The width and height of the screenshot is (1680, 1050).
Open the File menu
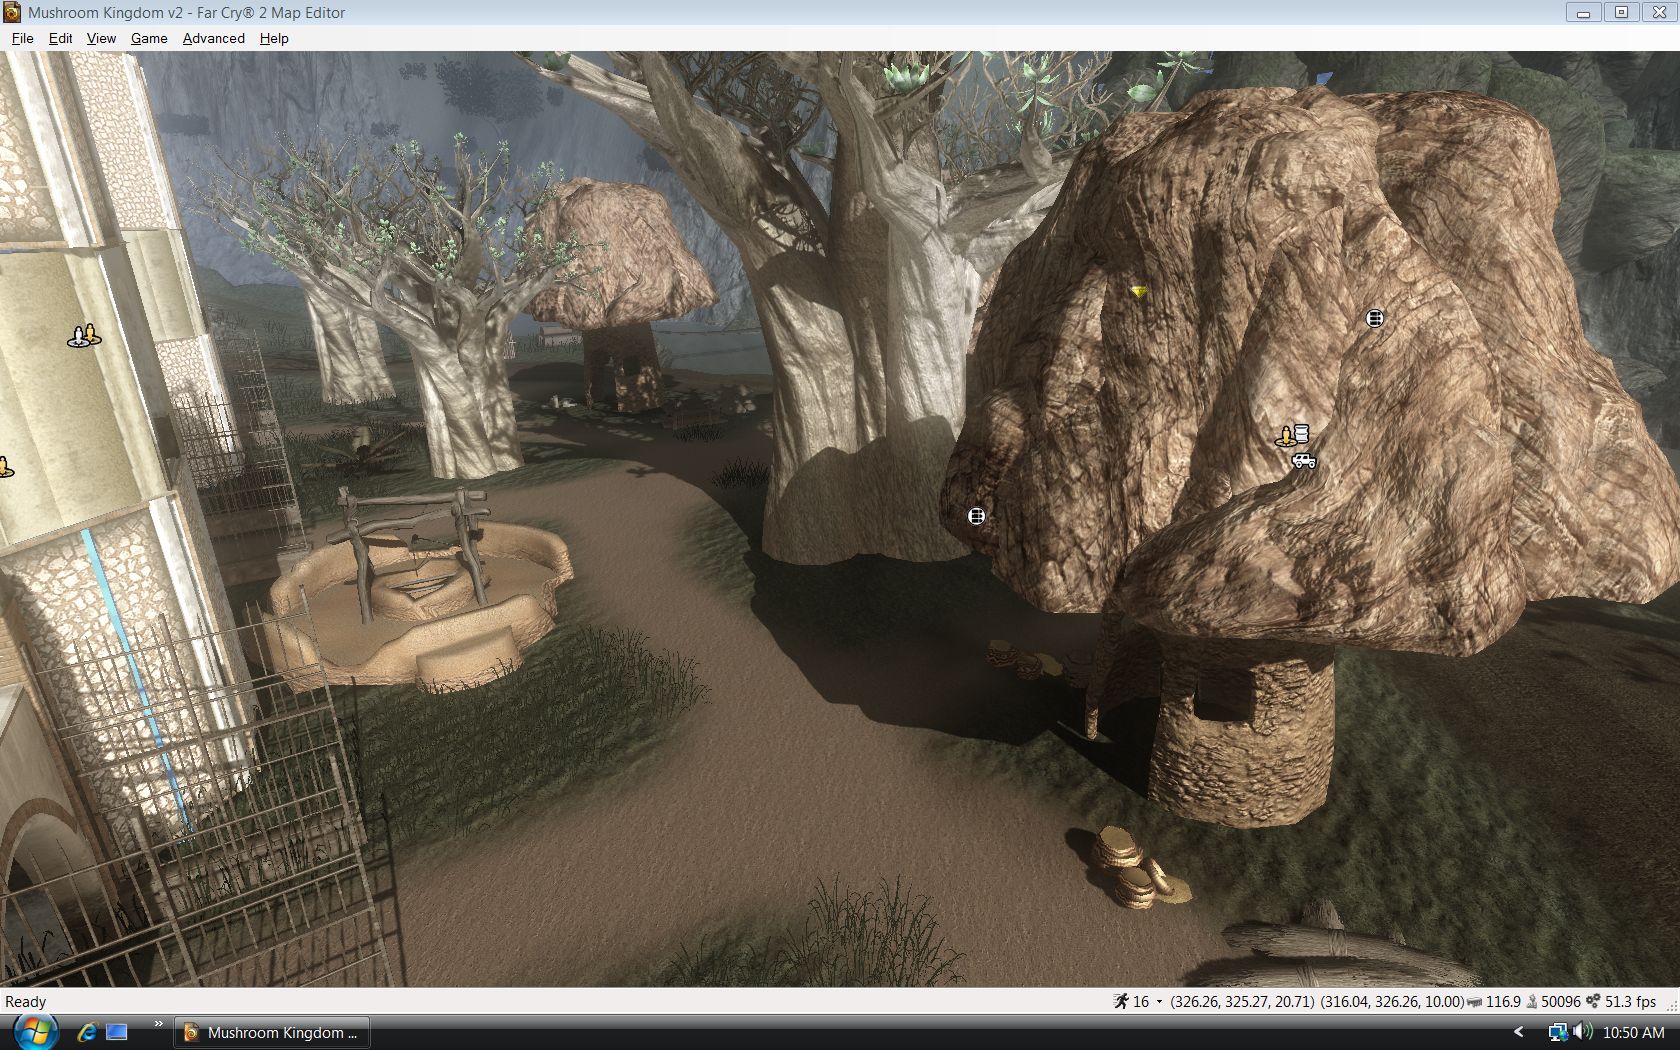(22, 38)
